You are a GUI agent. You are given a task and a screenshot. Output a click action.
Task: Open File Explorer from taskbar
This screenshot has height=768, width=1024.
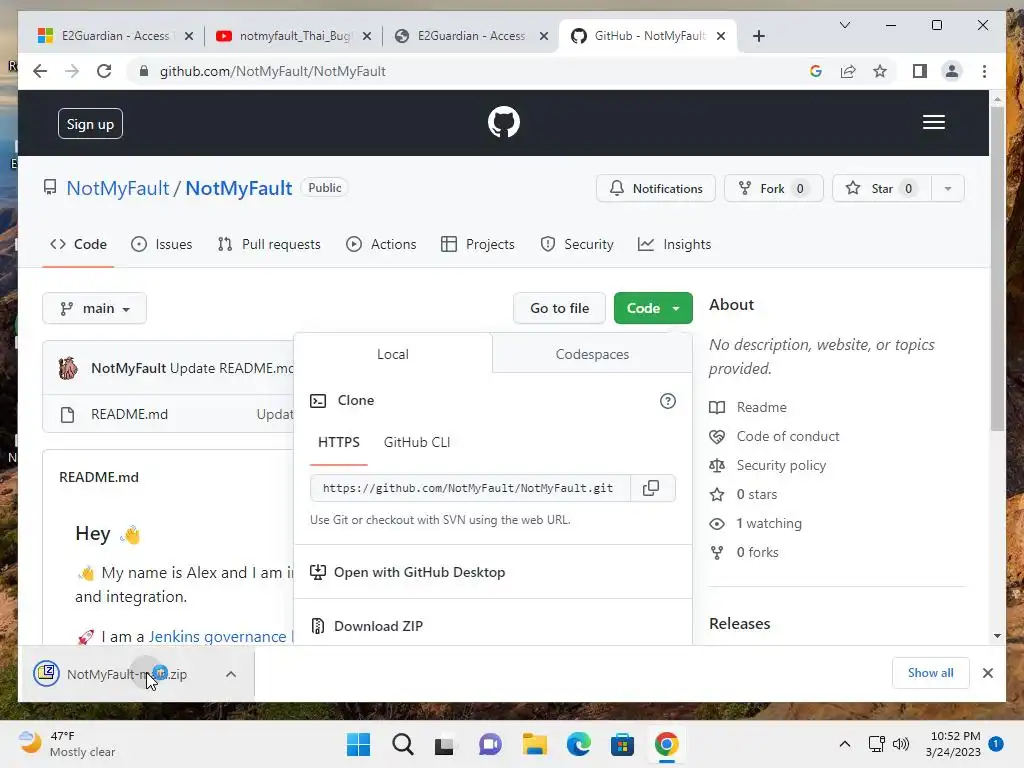pos(534,744)
